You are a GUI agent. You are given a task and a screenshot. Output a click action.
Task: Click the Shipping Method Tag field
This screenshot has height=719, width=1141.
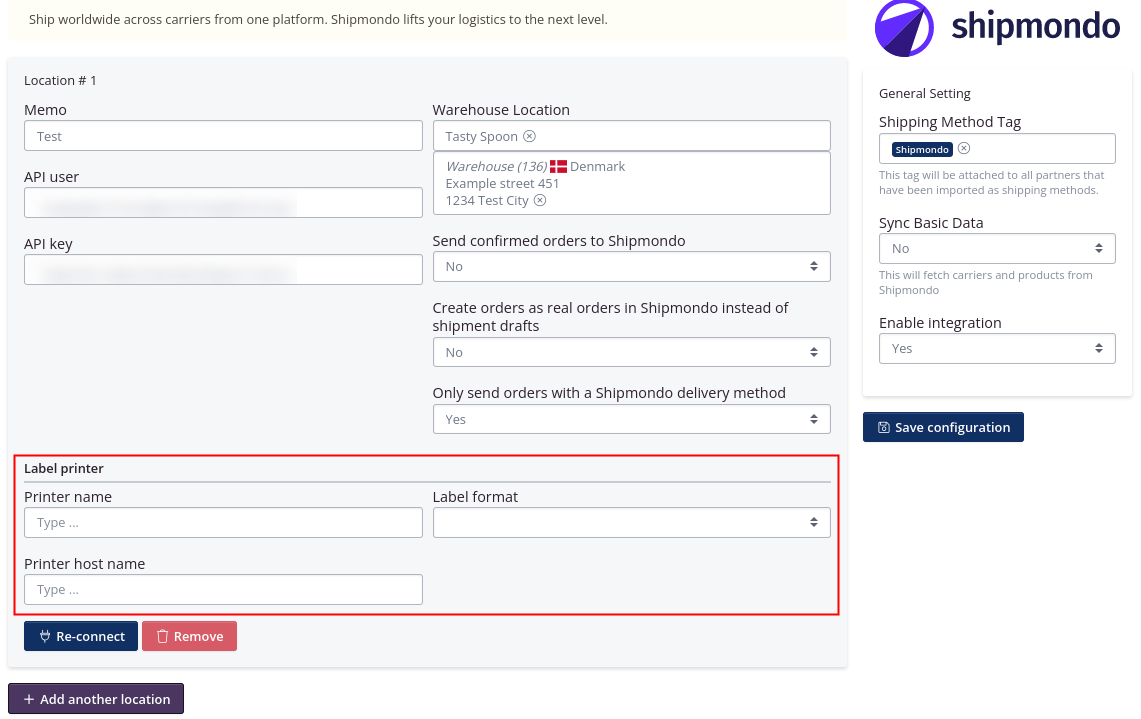(1040, 149)
